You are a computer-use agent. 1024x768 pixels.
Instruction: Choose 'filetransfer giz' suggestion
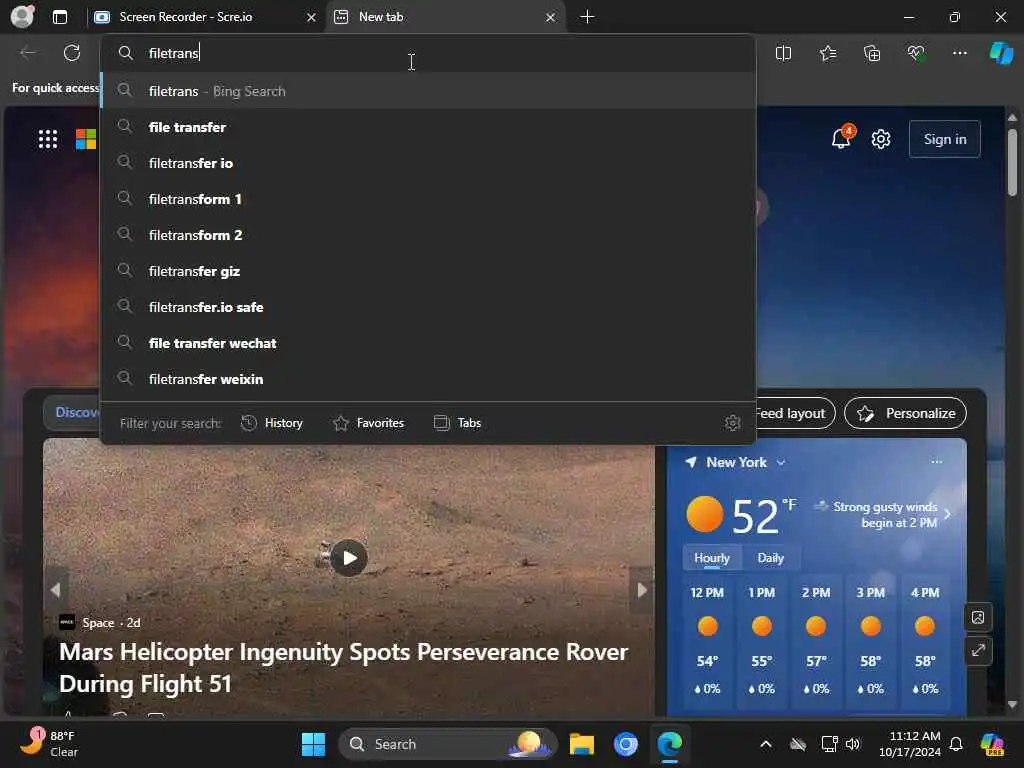[428, 271]
